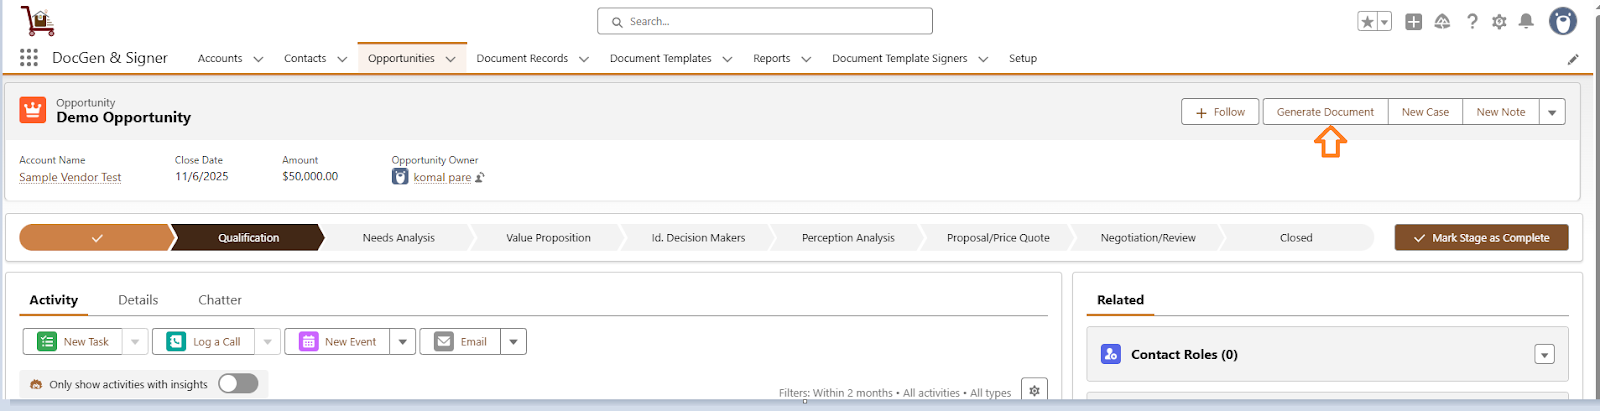The height and width of the screenshot is (411, 1600).
Task: Open Global Actions plus icon
Action: (x=1413, y=22)
